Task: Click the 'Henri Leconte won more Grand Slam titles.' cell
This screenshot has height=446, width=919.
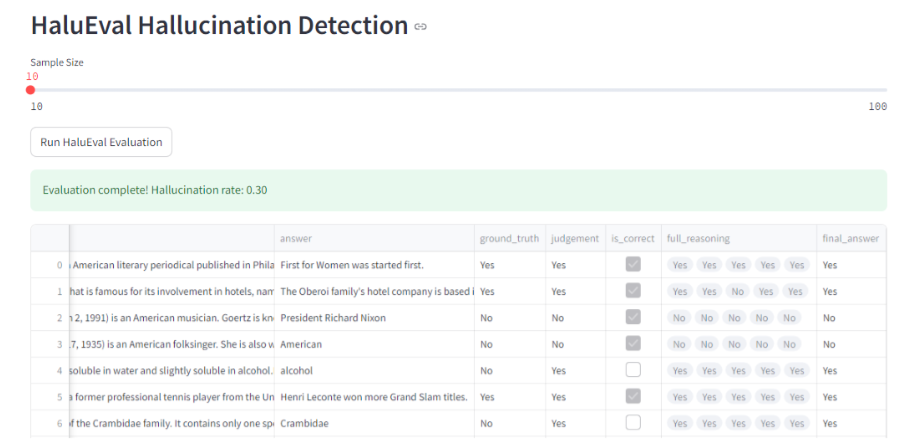Action: (374, 397)
